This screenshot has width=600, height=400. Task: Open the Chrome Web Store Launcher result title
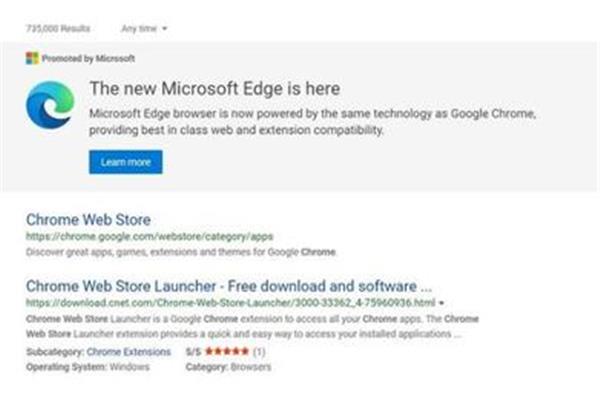point(229,286)
